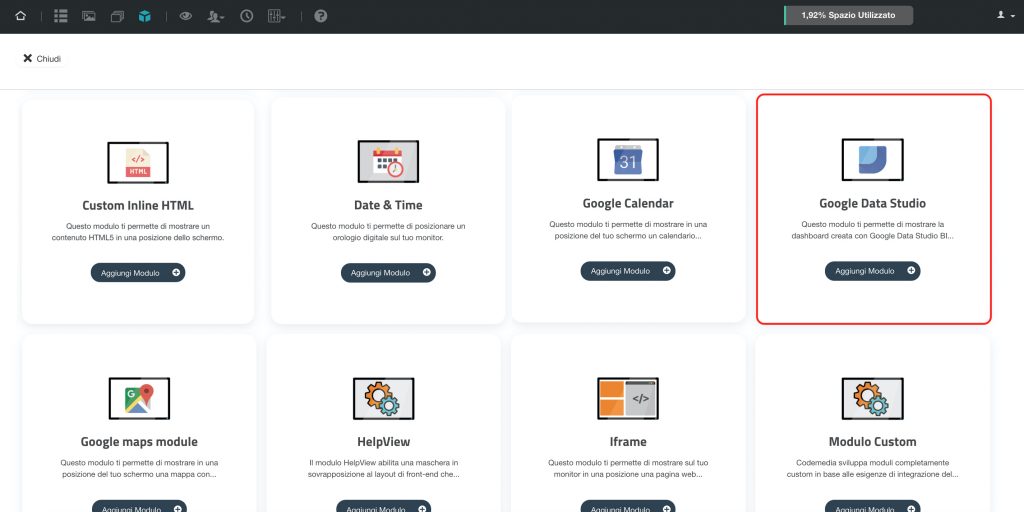
Task: Click the Google Data Studio description text
Action: [872, 230]
